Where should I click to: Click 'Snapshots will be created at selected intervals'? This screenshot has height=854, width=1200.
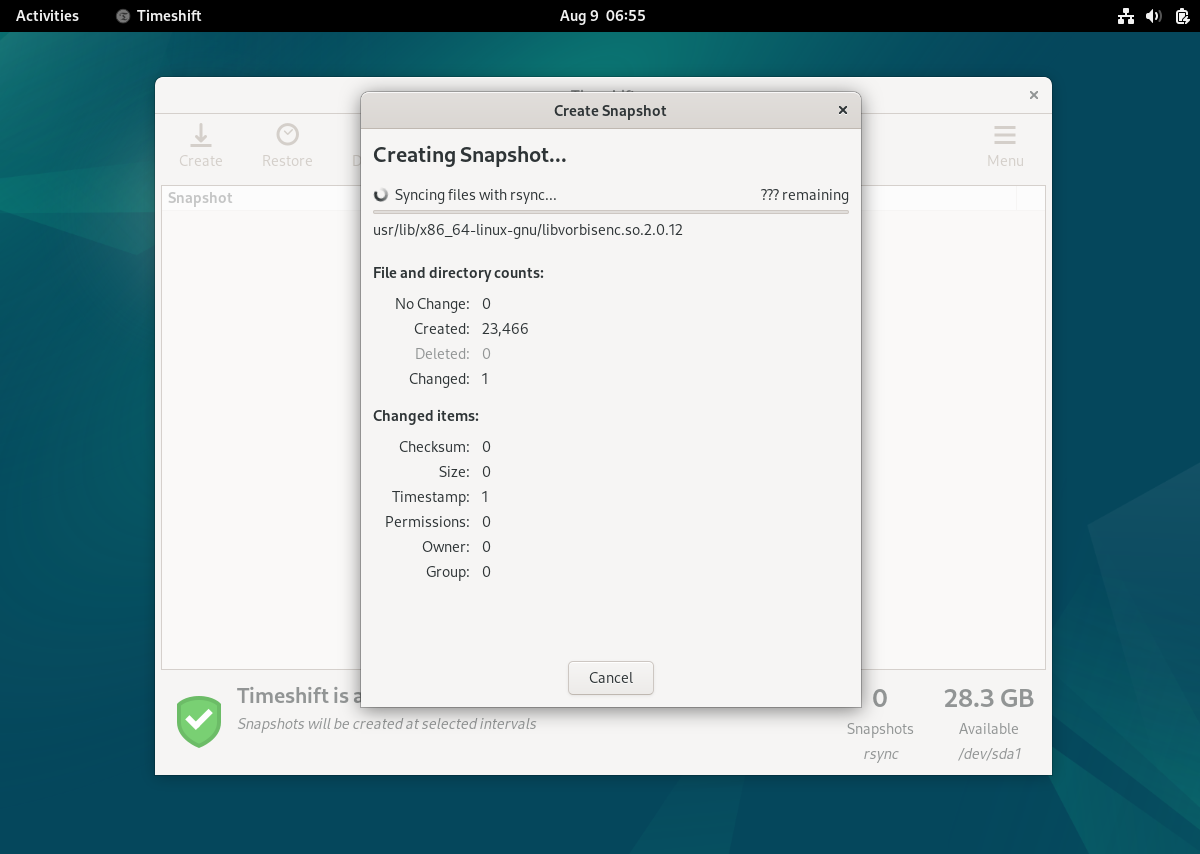click(386, 723)
